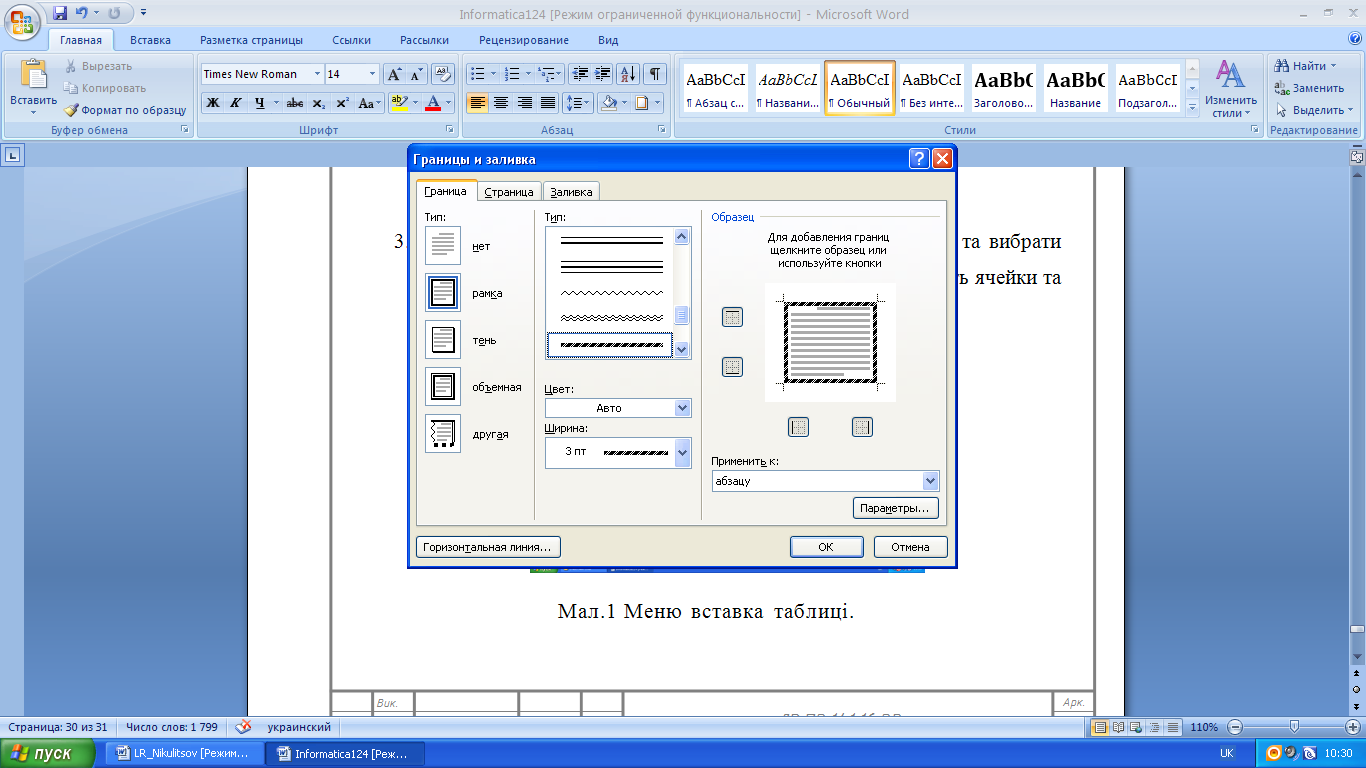Open the Цвет (Авто) dropdown
The image size is (1366, 768).
[683, 408]
